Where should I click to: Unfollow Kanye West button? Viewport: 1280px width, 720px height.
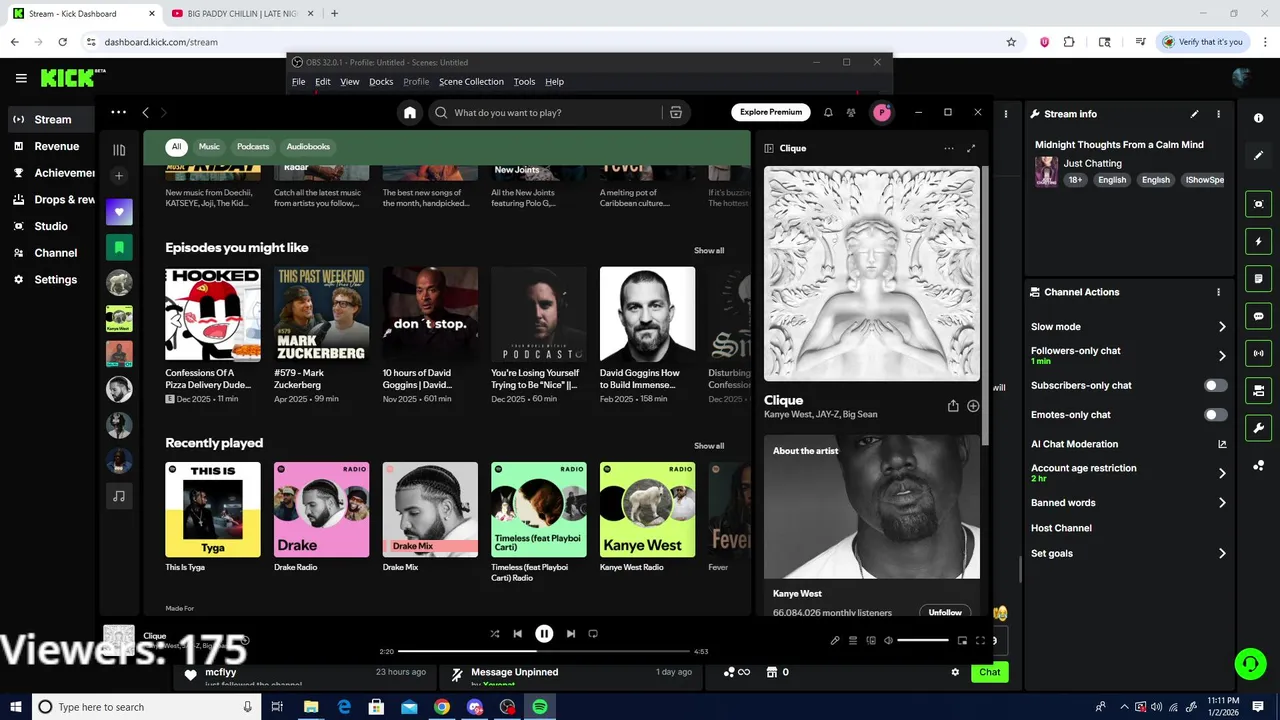pyautogui.click(x=945, y=612)
